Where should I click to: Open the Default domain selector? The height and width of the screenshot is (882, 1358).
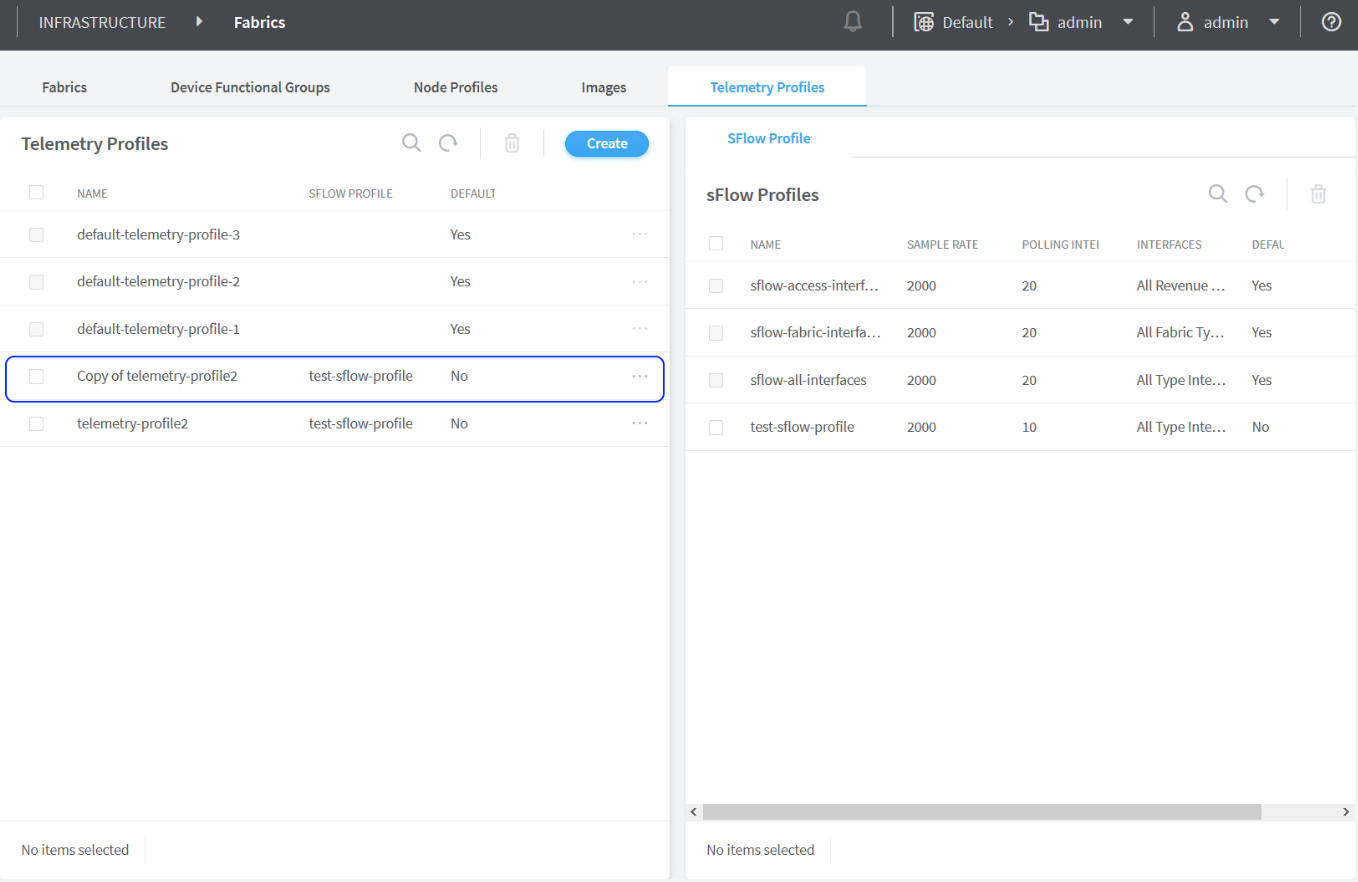[954, 22]
